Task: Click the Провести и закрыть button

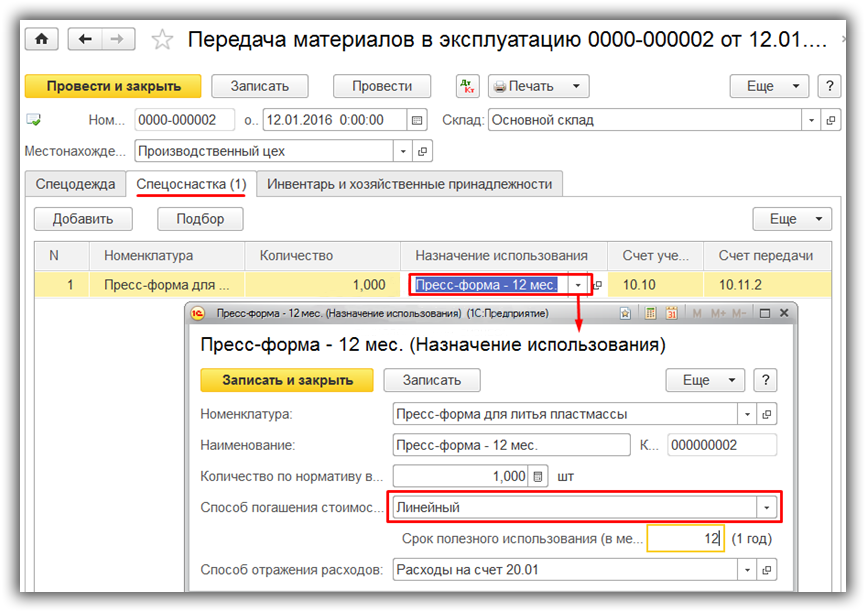Action: pyautogui.click(x=112, y=86)
